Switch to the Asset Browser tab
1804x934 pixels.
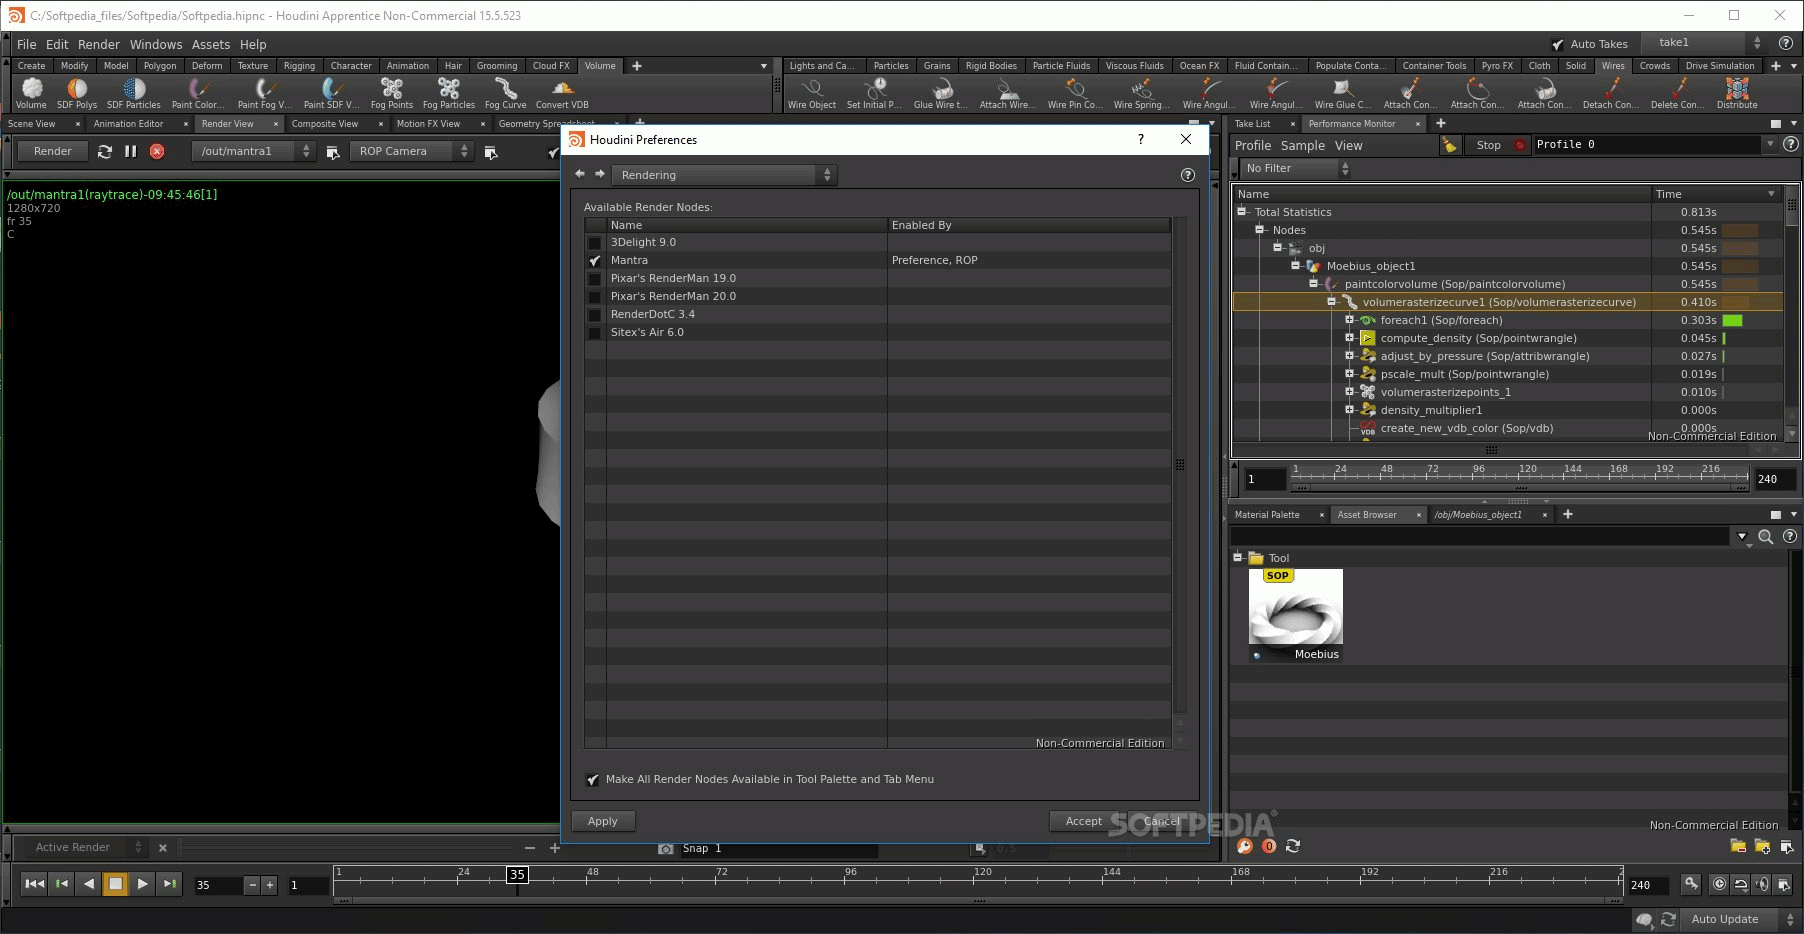pos(1367,515)
